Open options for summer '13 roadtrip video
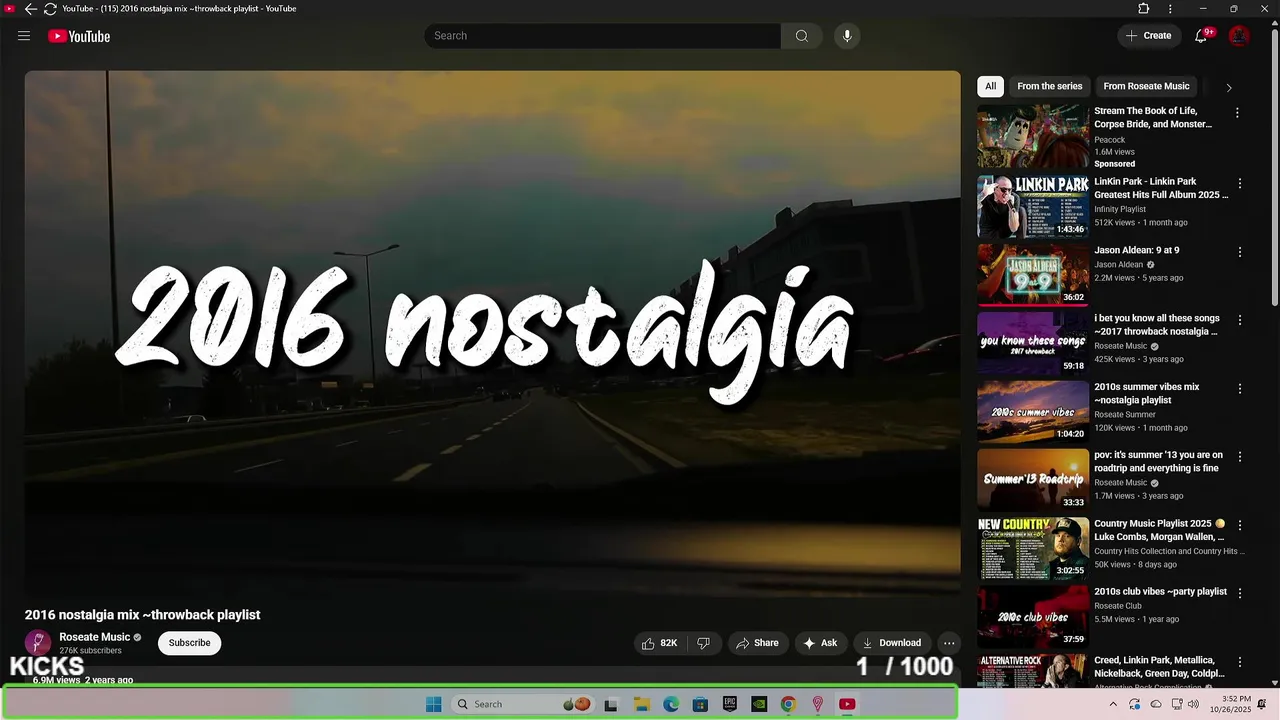This screenshot has height=720, width=1280. click(1240, 456)
